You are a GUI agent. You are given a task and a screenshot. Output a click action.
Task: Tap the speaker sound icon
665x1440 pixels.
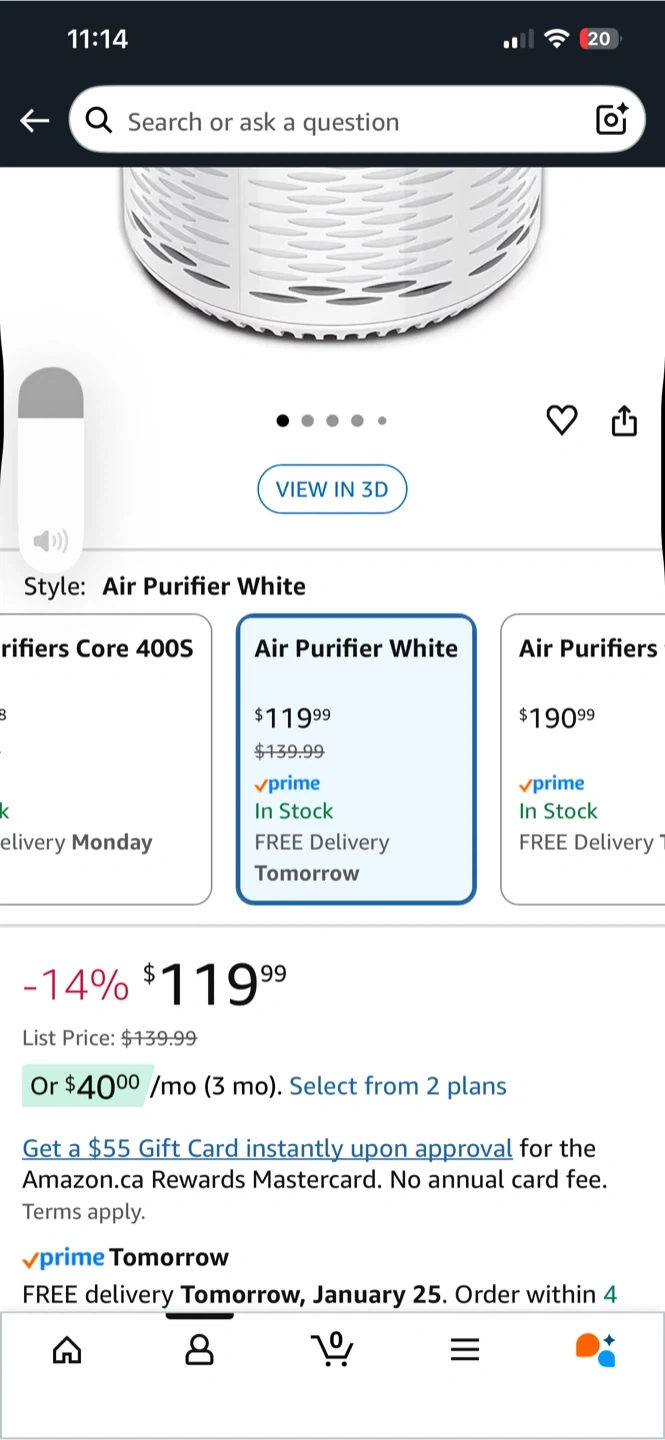tap(50, 542)
